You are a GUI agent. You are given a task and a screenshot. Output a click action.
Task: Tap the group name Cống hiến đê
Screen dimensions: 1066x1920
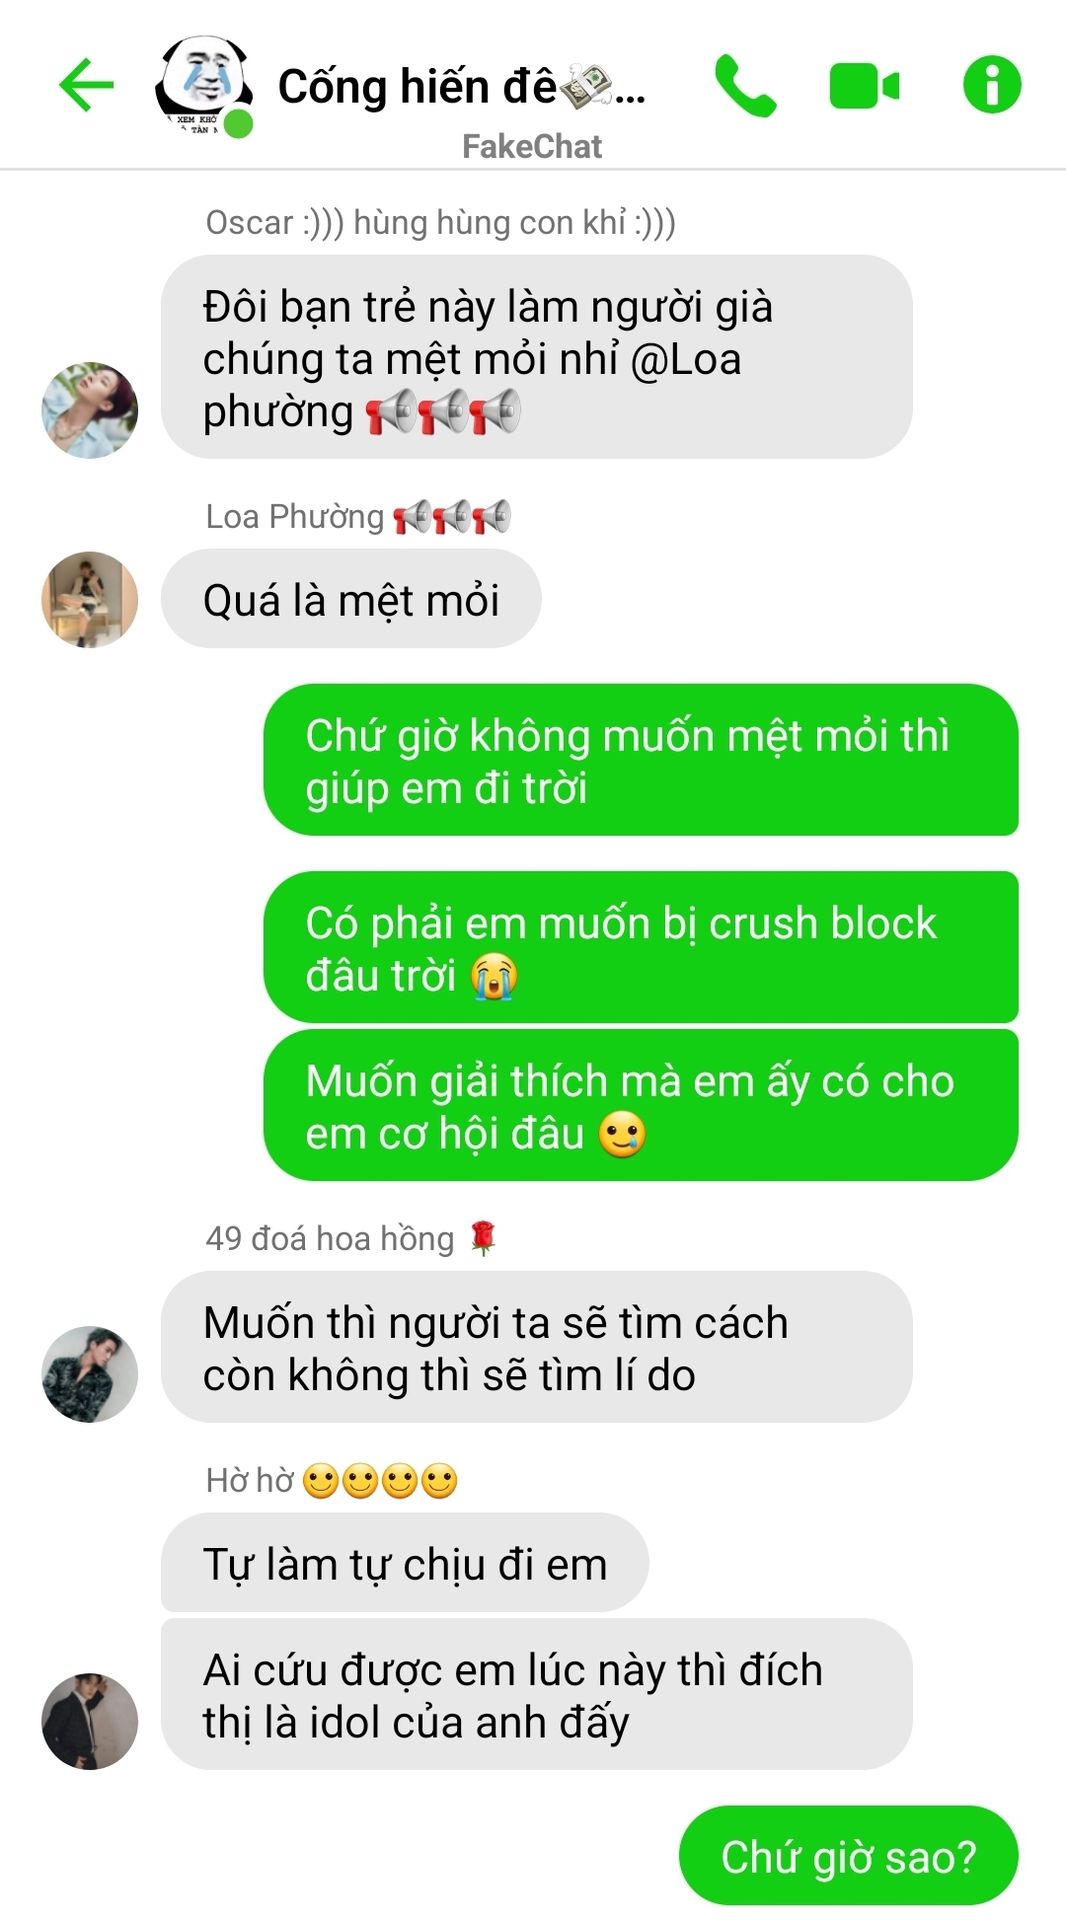(x=461, y=87)
